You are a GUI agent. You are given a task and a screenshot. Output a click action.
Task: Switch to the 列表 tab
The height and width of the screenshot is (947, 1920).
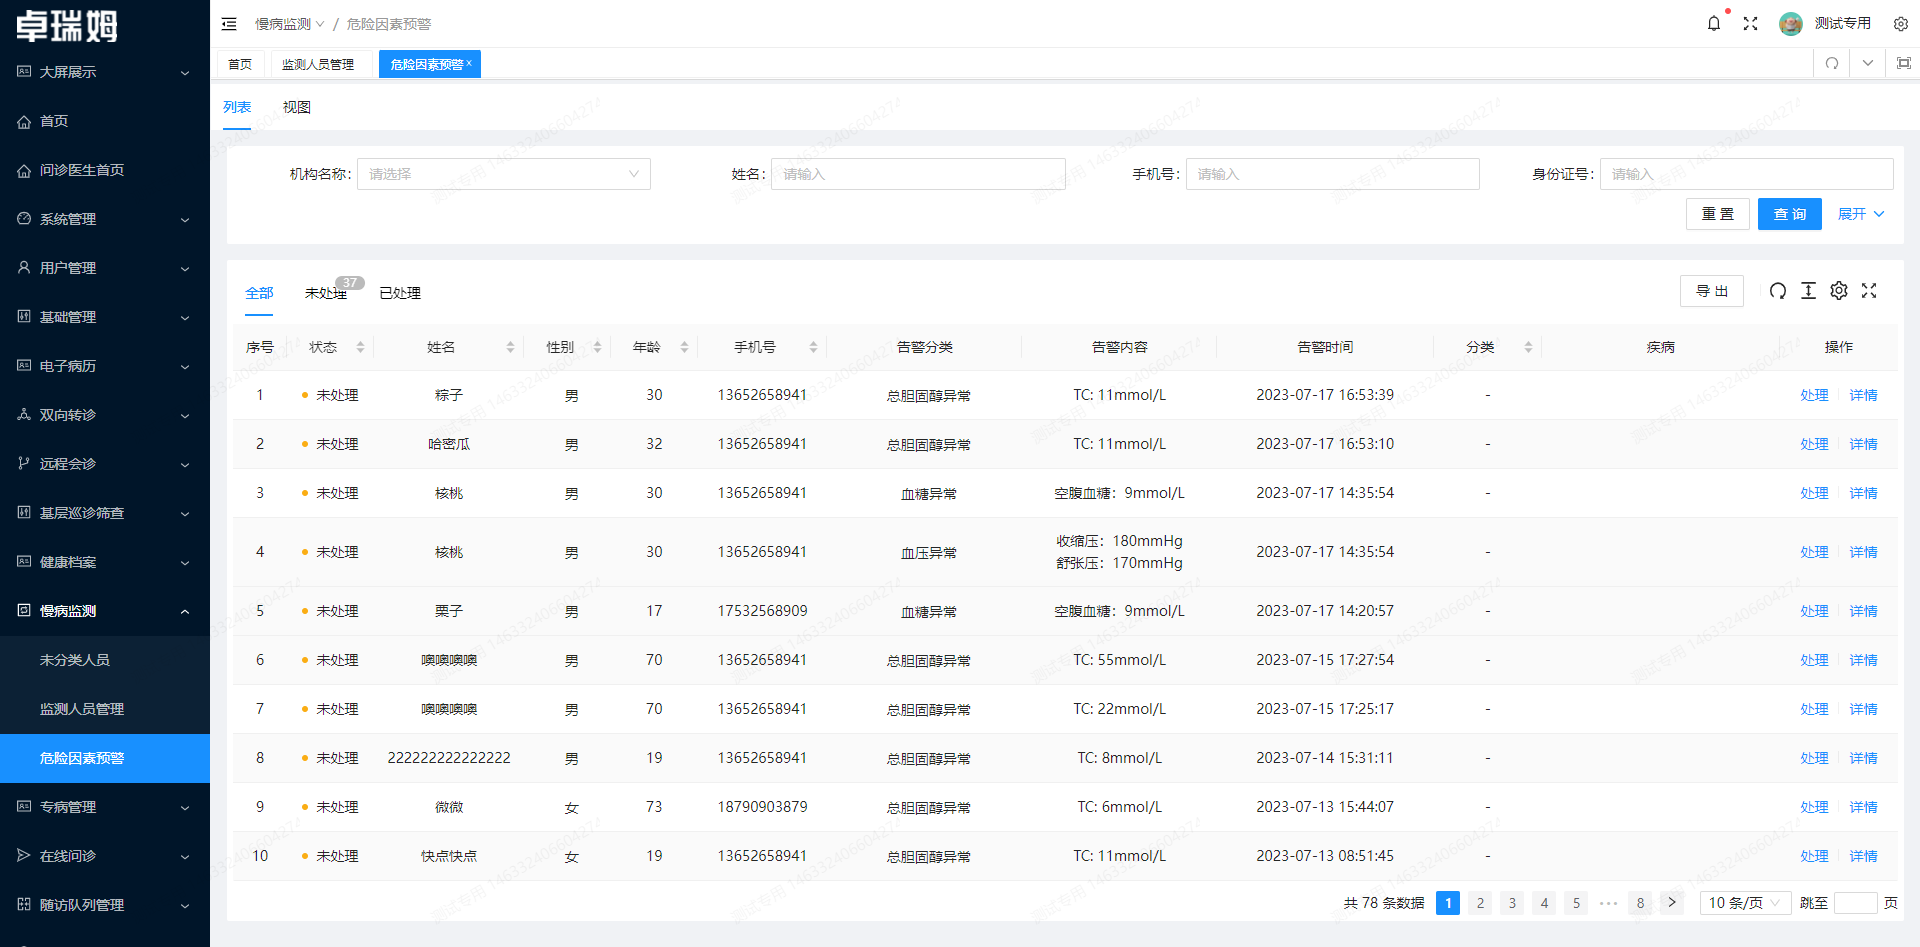coord(237,107)
